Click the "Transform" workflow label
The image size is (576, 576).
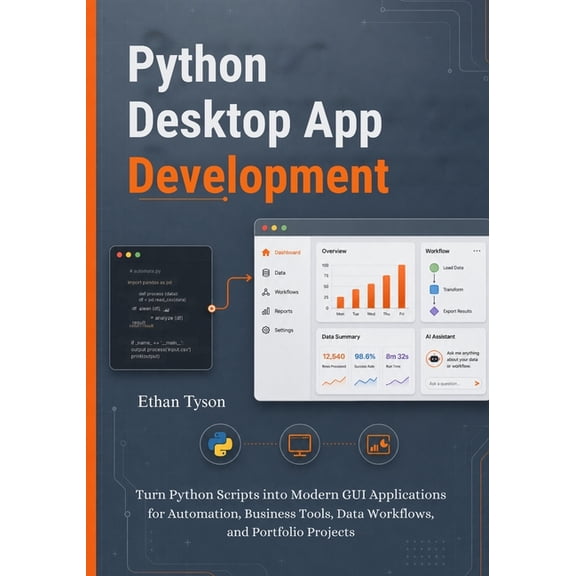click(453, 289)
